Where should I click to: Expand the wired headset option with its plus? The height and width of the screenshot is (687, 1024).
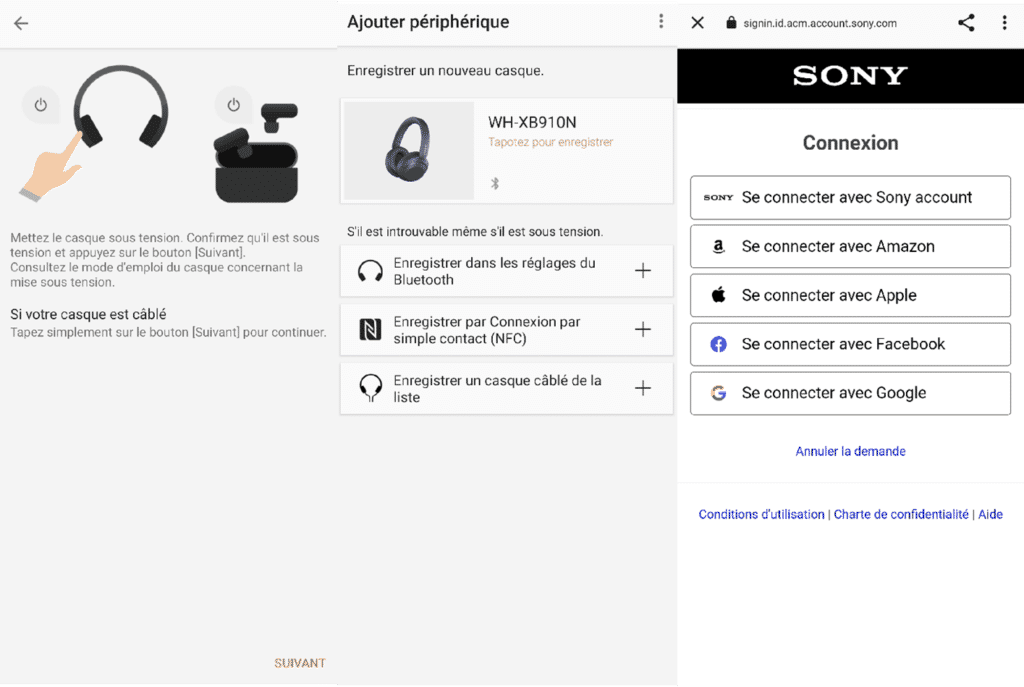tap(643, 388)
